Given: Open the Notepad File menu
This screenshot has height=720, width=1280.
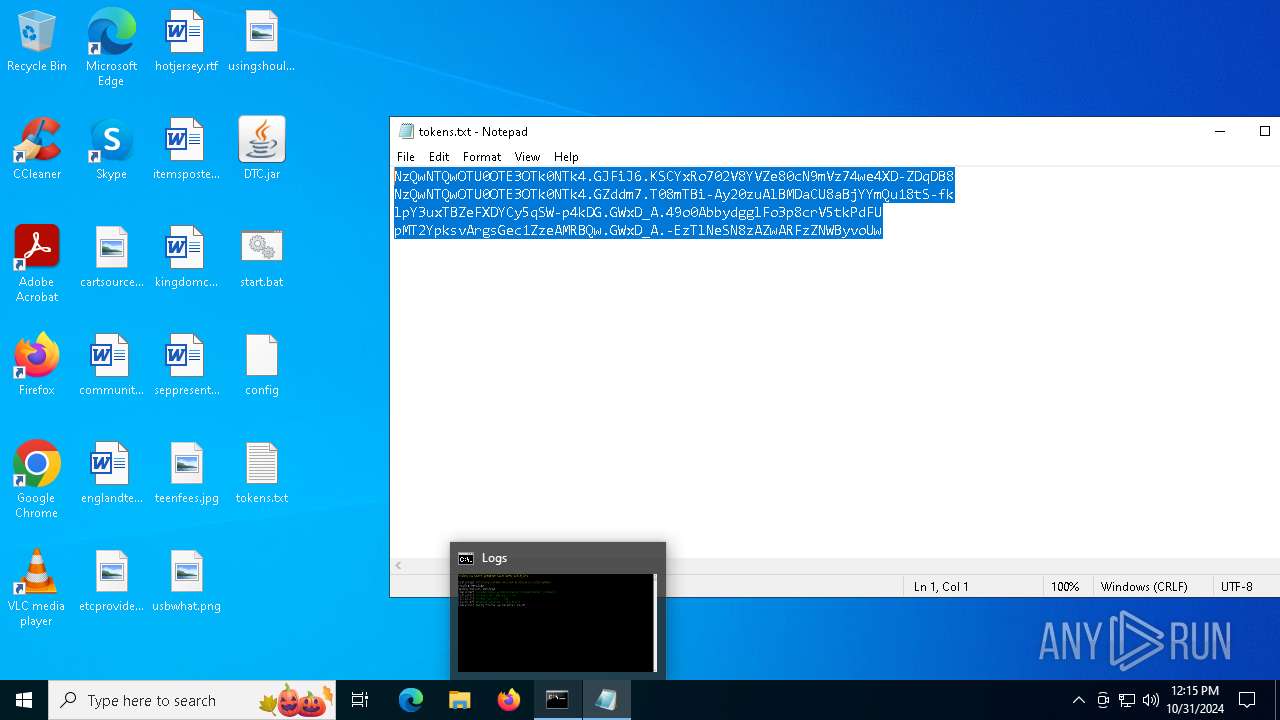Looking at the screenshot, I should pos(406,157).
